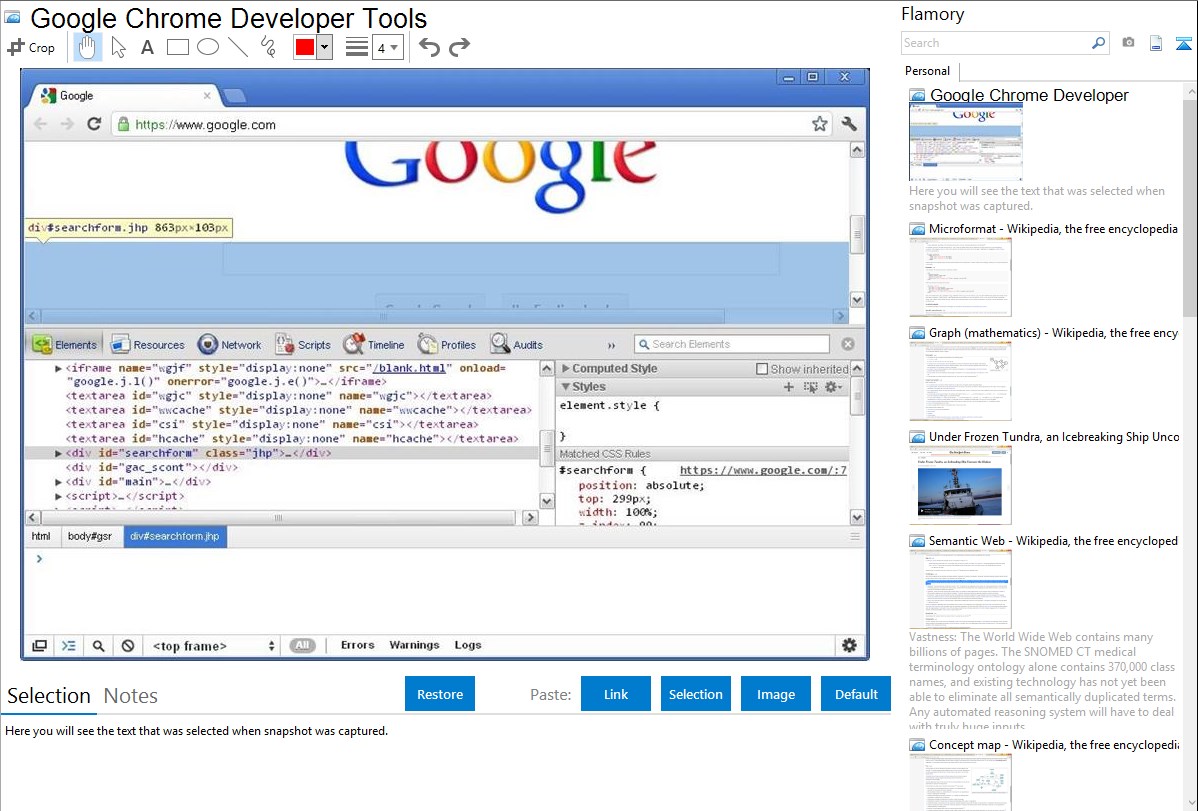Expand the div id="main" node

[59, 482]
